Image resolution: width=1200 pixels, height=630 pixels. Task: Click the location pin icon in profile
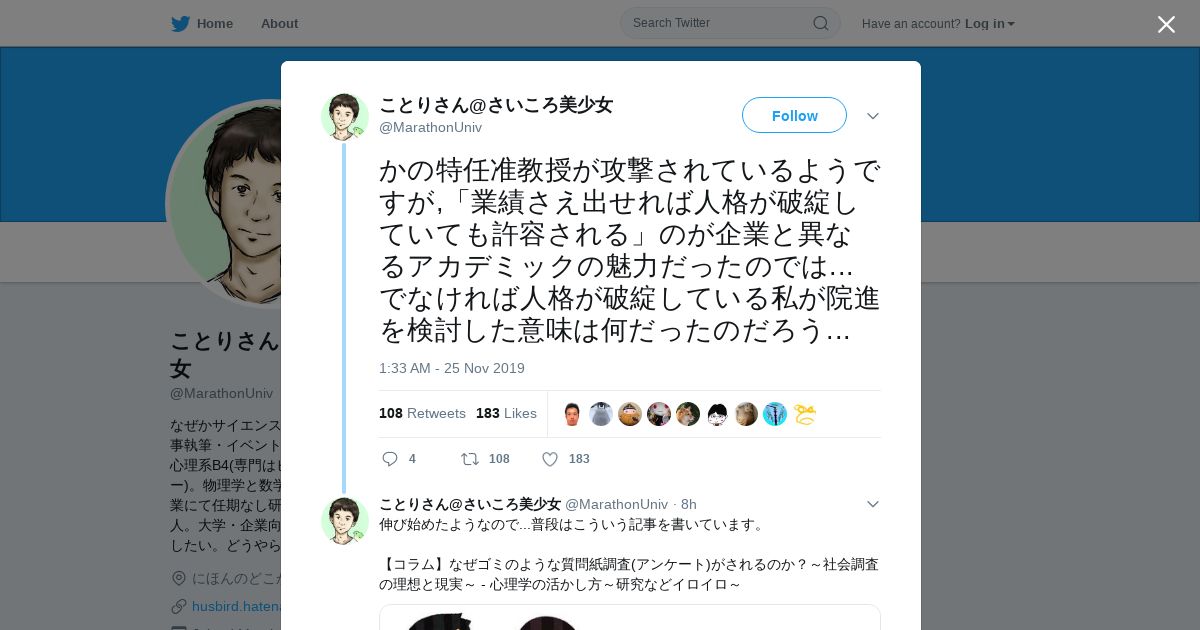179,578
